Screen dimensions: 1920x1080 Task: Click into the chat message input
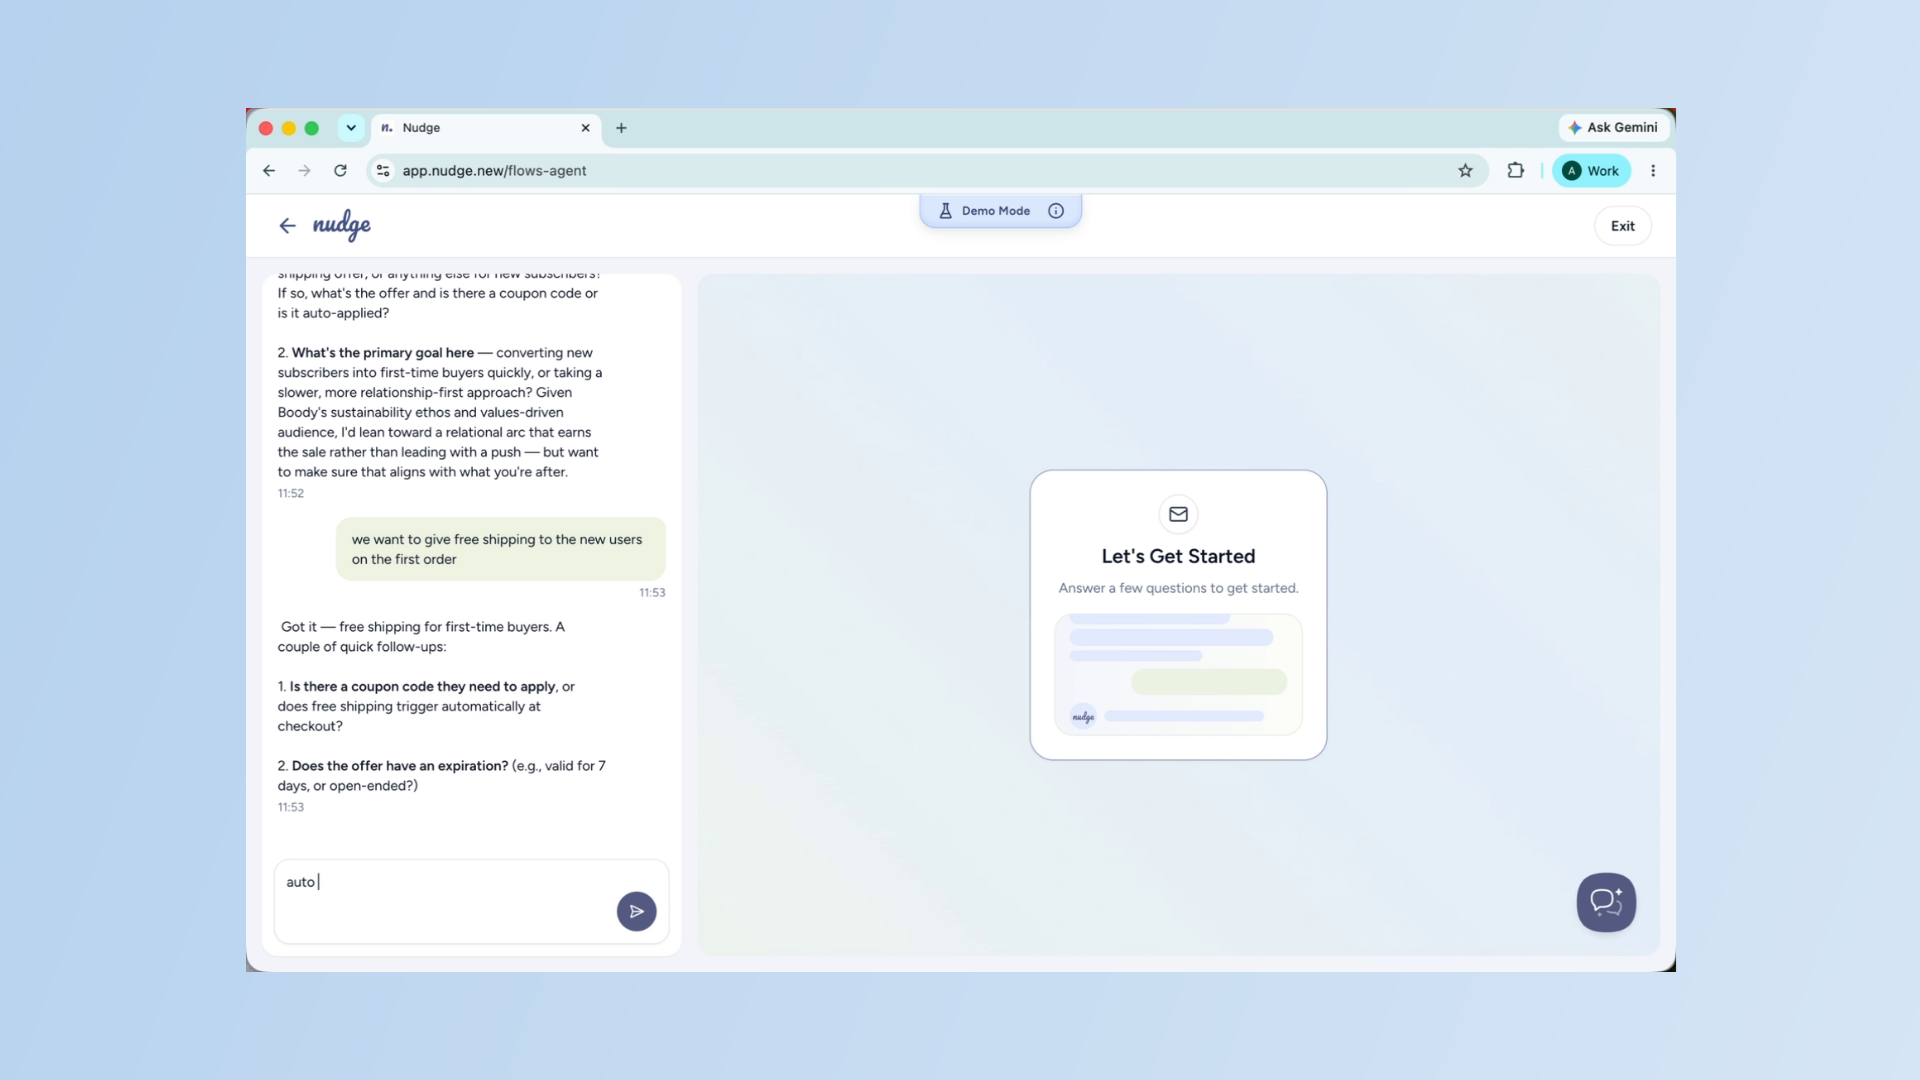pos(471,901)
